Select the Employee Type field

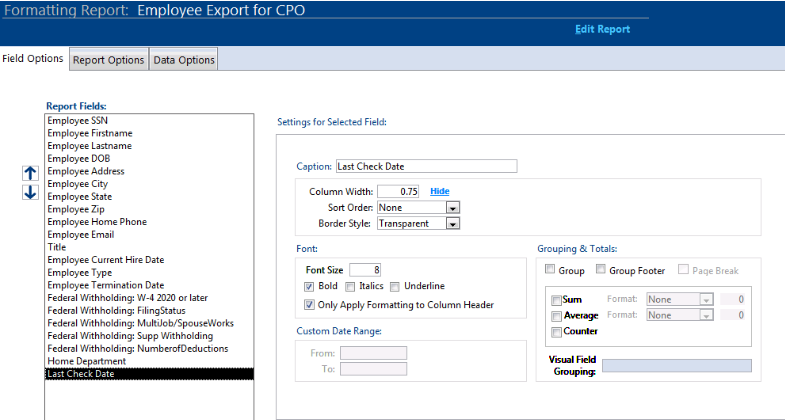tap(149, 273)
